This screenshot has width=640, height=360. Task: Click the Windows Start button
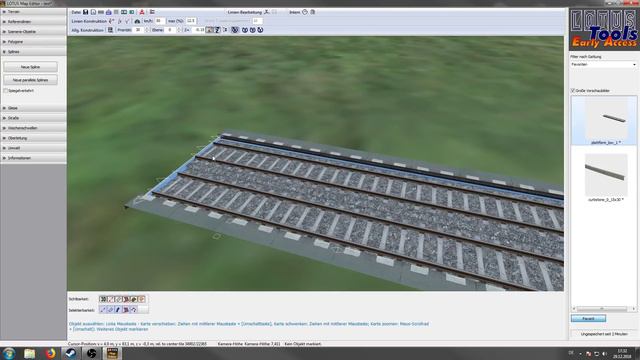[x=8, y=353]
